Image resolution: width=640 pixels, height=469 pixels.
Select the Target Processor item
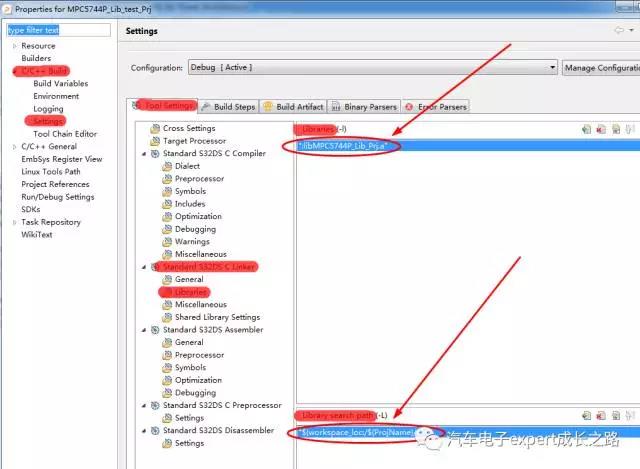coord(194,141)
